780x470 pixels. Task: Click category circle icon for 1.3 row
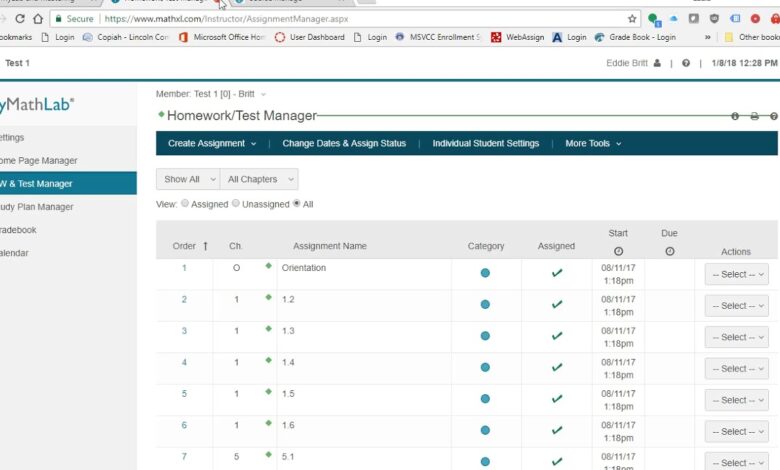pos(485,336)
